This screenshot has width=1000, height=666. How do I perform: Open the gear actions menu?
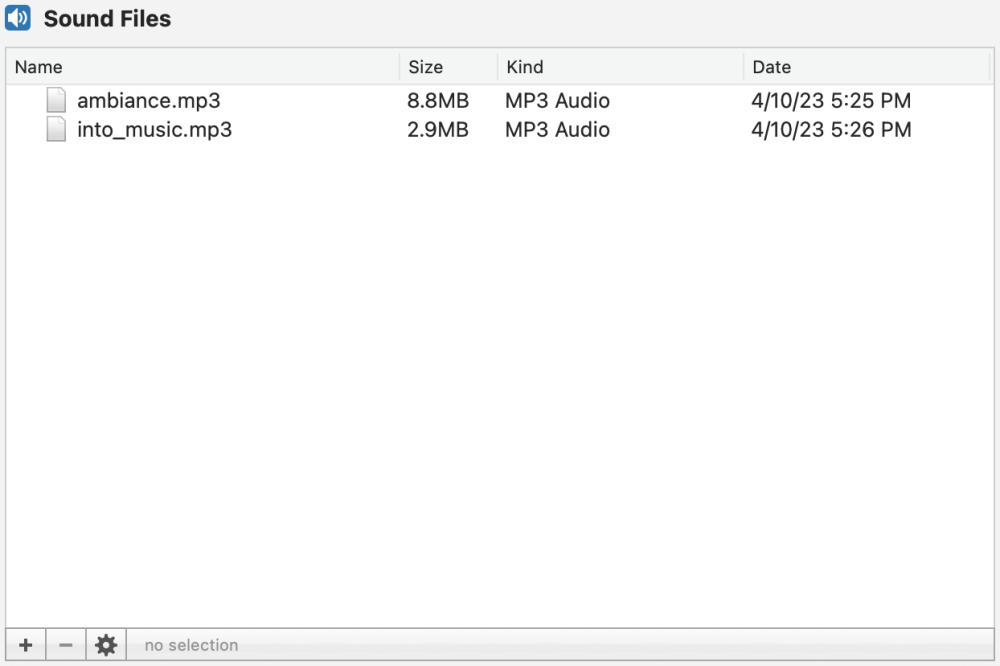click(x=106, y=645)
